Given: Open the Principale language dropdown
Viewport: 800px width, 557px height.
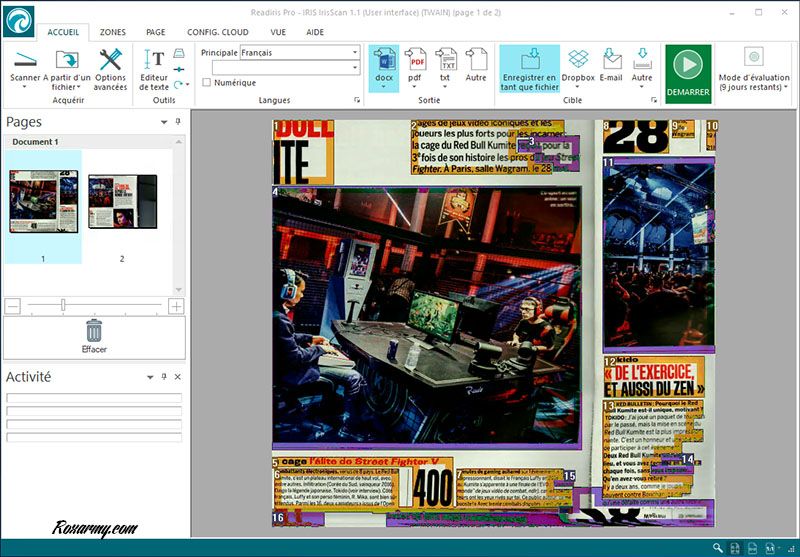Looking at the screenshot, I should click(x=355, y=52).
